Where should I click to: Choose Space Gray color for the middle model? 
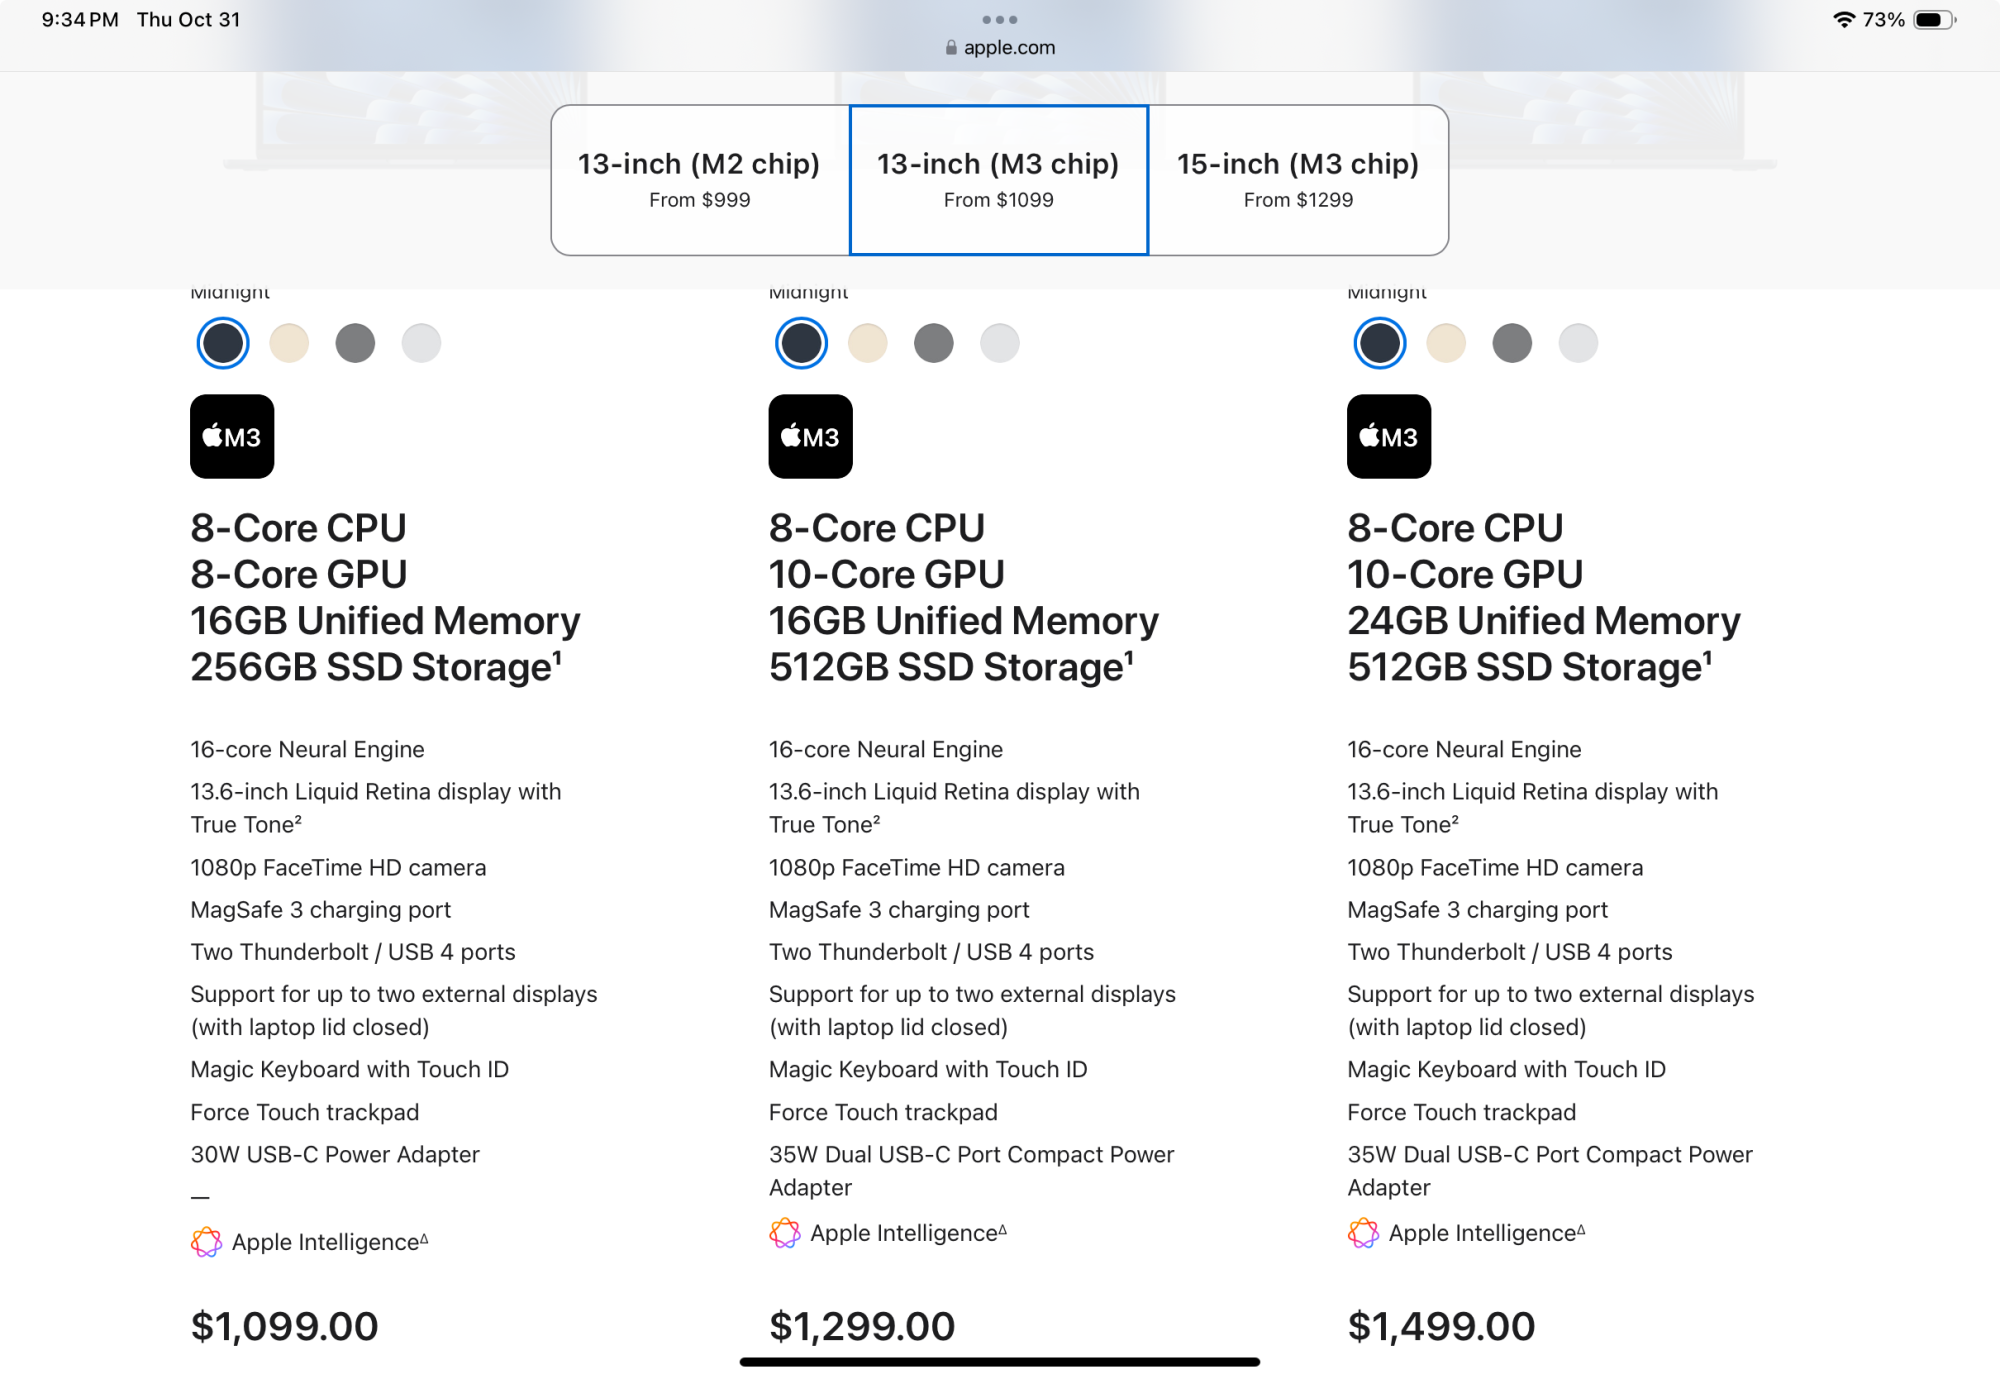tap(933, 343)
